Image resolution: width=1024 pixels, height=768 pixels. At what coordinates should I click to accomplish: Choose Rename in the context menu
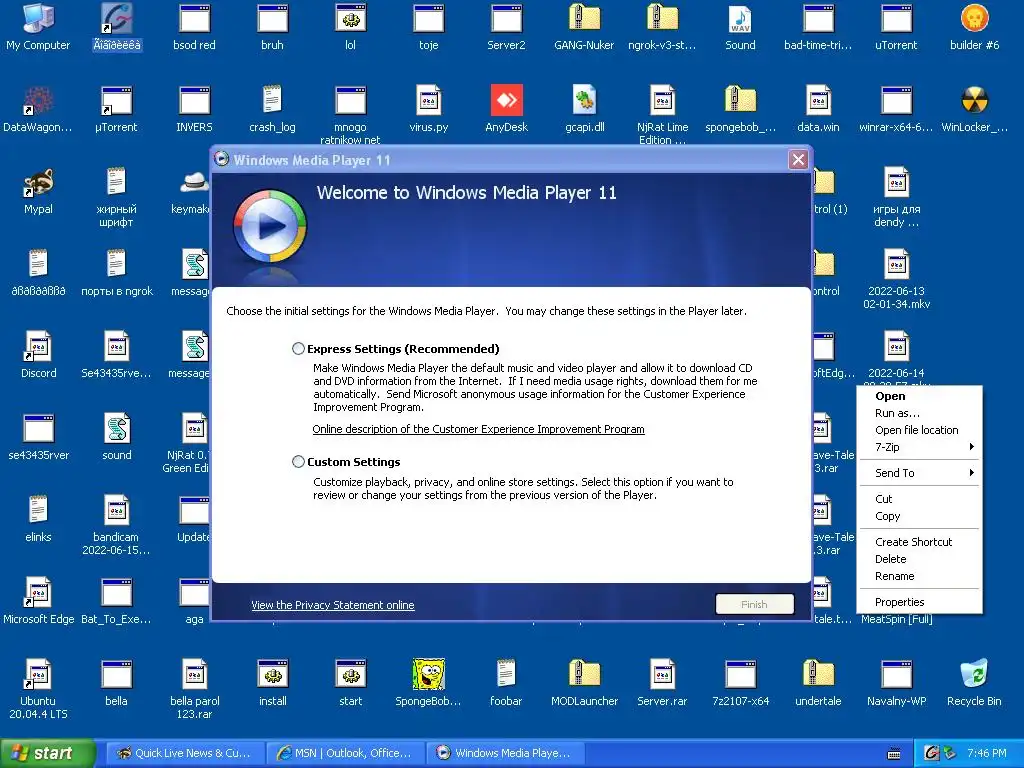[x=920, y=576]
